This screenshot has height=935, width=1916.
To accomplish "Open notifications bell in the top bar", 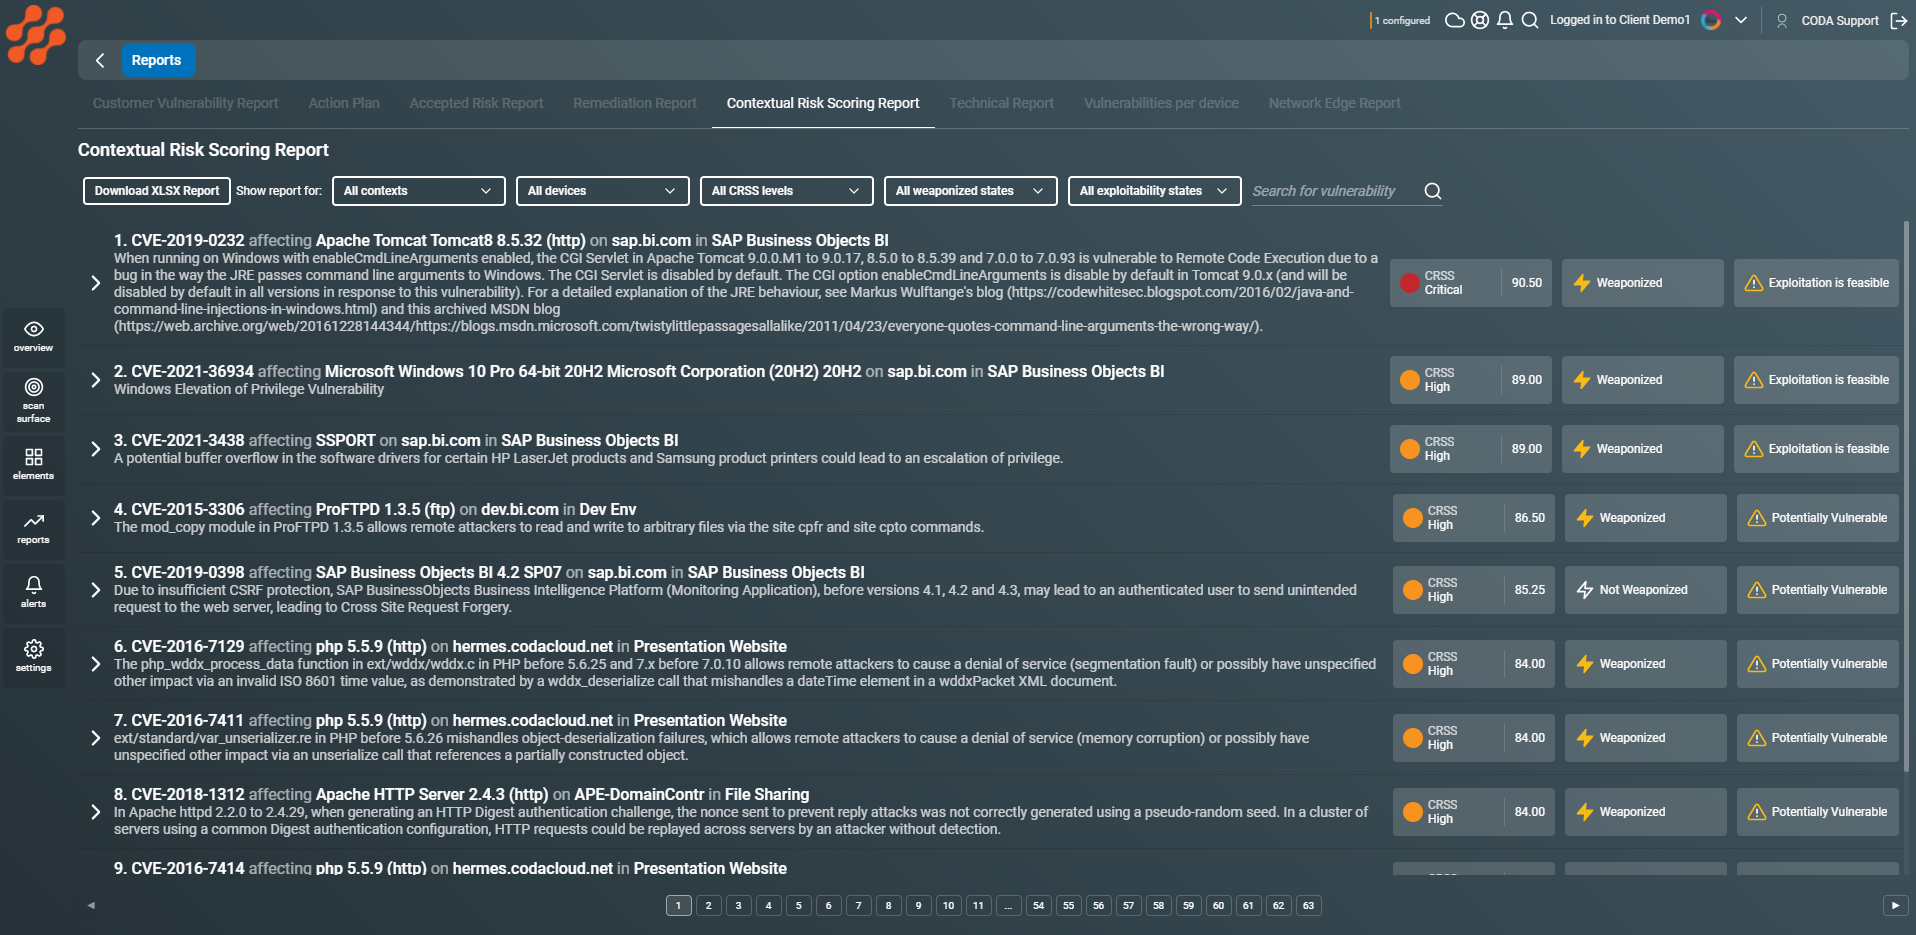I will coord(1505,20).
